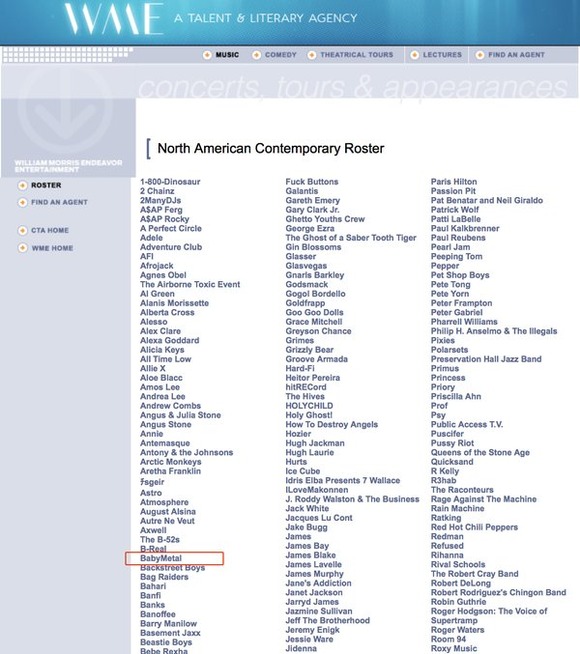
Task: Open the Hozier roster link
Action: (x=298, y=434)
